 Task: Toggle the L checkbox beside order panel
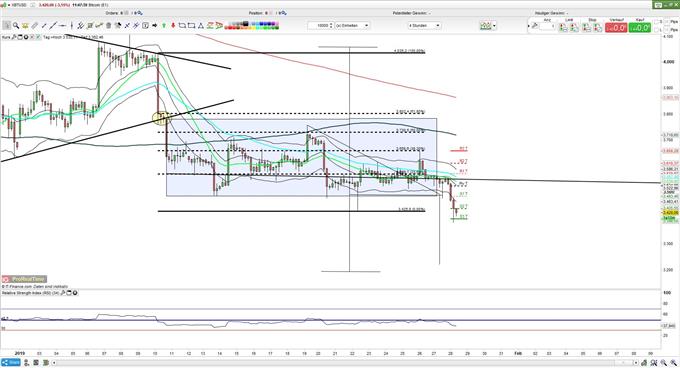point(656,30)
